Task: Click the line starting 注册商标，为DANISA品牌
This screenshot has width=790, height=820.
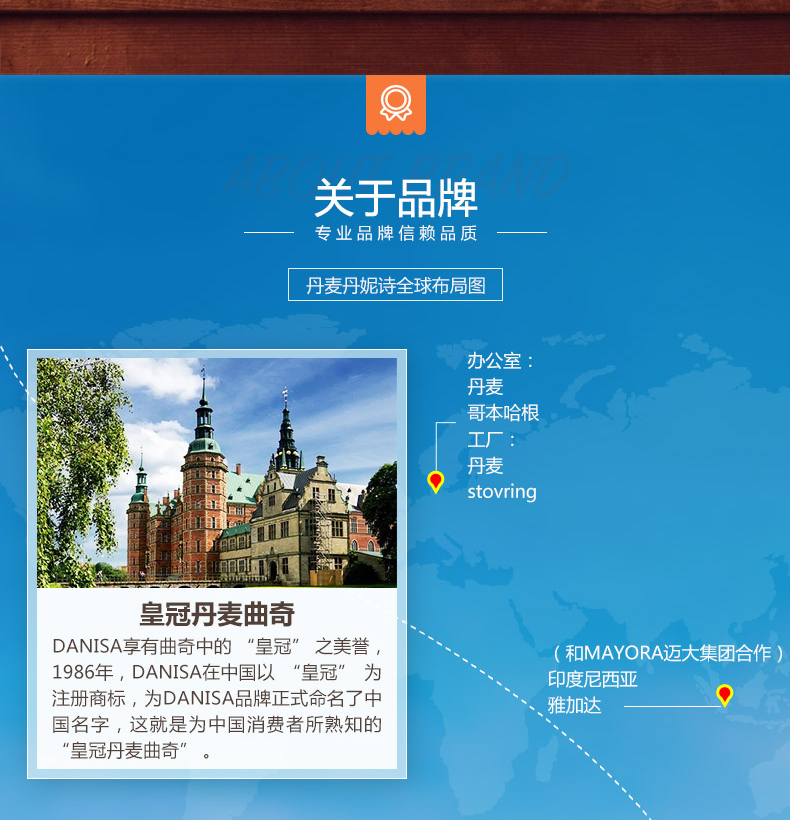Action: pos(217,698)
